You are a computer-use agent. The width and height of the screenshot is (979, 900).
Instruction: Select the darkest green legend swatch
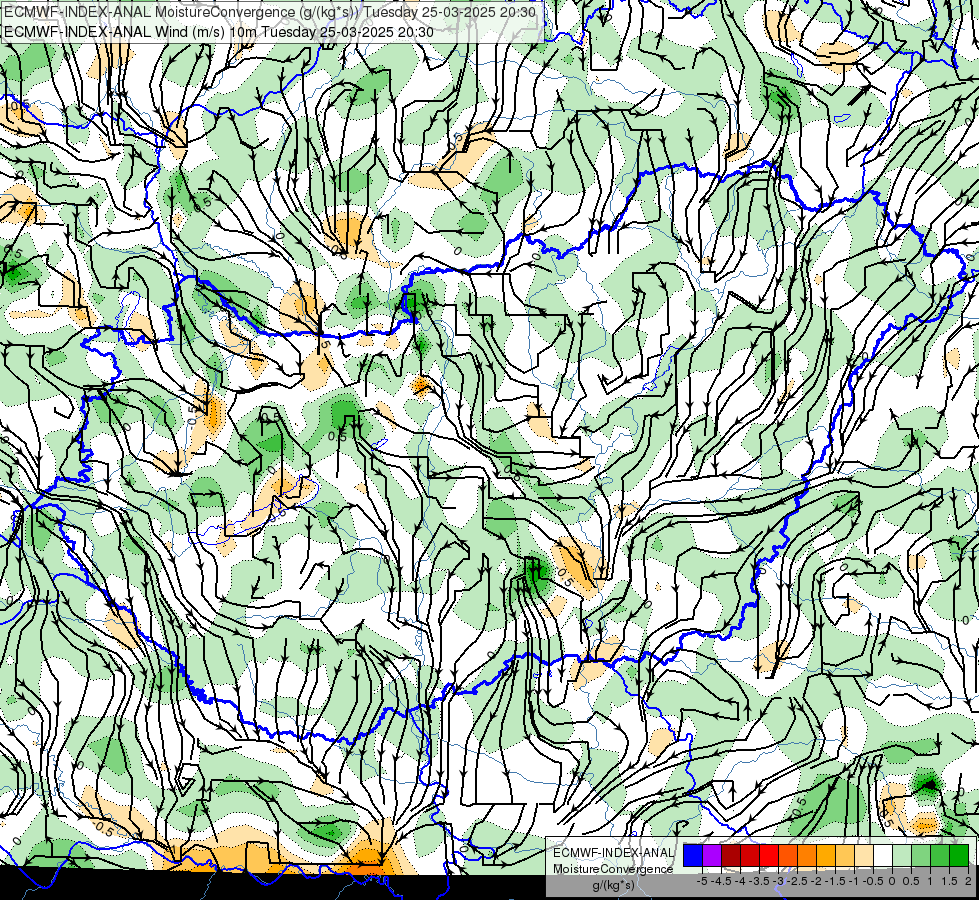click(x=959, y=856)
